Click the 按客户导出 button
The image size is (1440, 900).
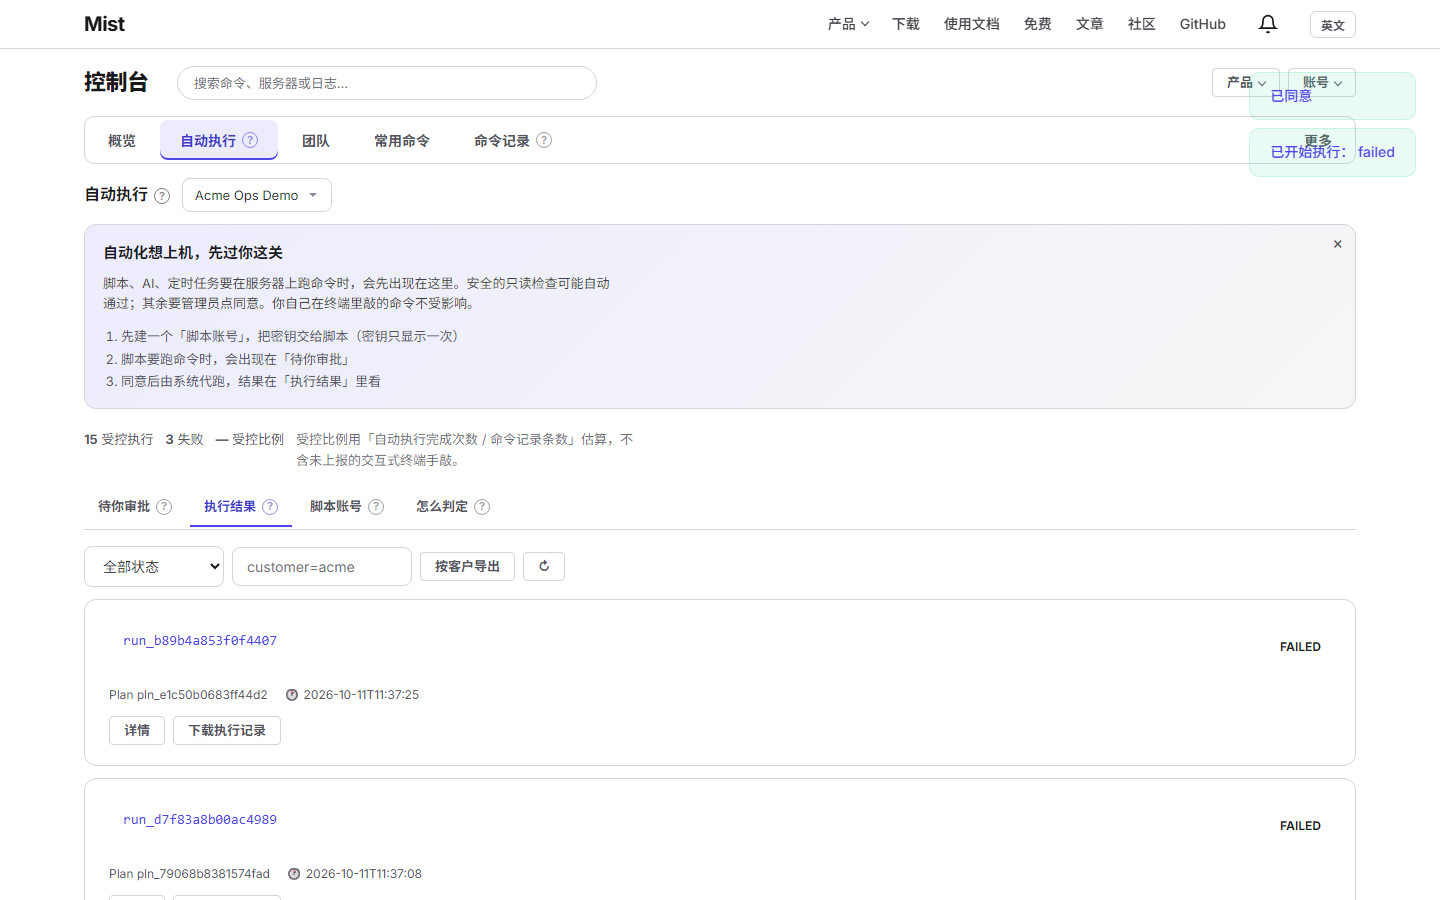pos(467,566)
